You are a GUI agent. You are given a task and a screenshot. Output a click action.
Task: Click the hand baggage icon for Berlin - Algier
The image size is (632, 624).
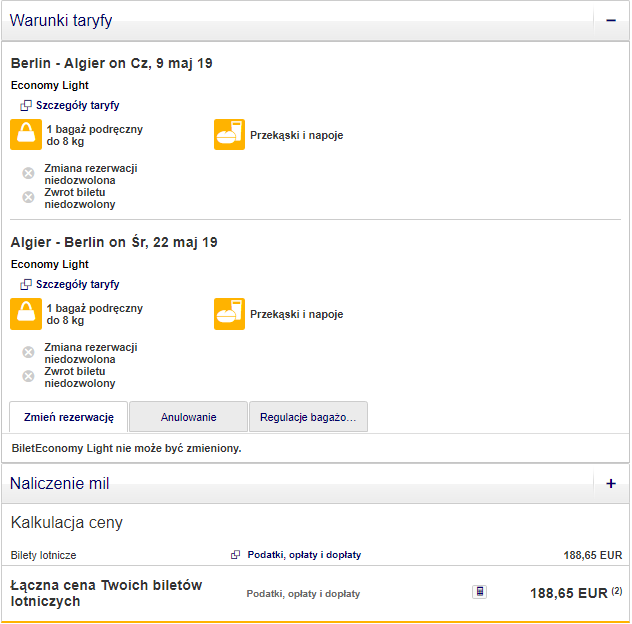point(26,134)
